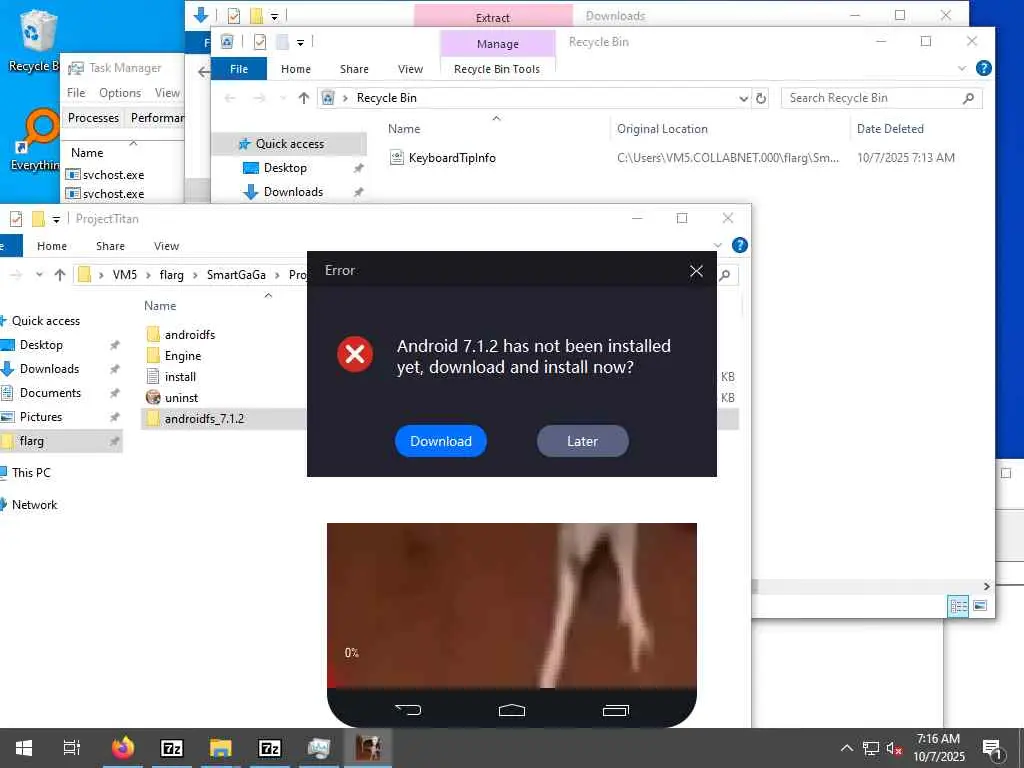Screen dimensions: 1024x768
Task: Go up one level in Recycle Bin
Action: (x=304, y=98)
